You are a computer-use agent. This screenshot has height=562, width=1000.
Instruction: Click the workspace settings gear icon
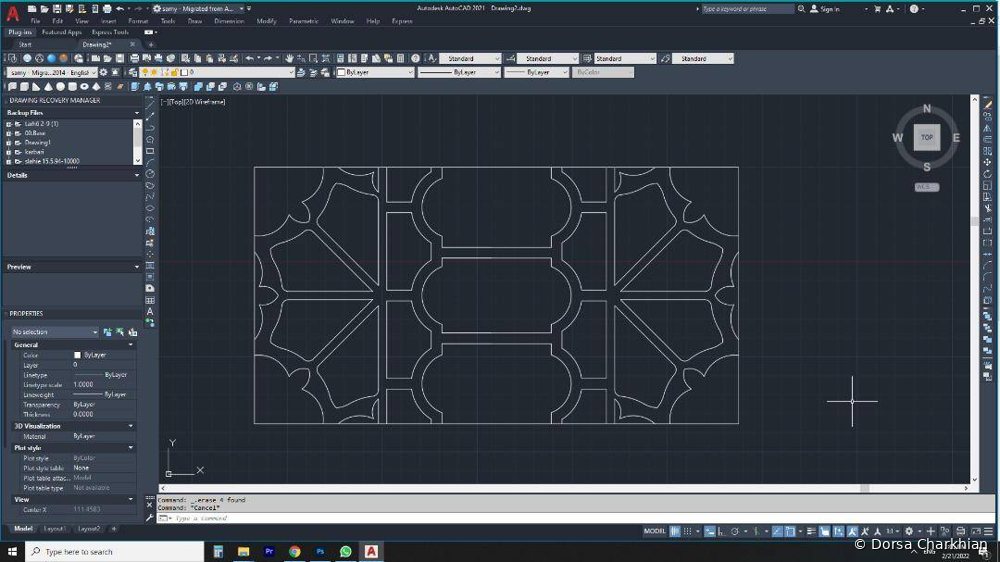103,73
